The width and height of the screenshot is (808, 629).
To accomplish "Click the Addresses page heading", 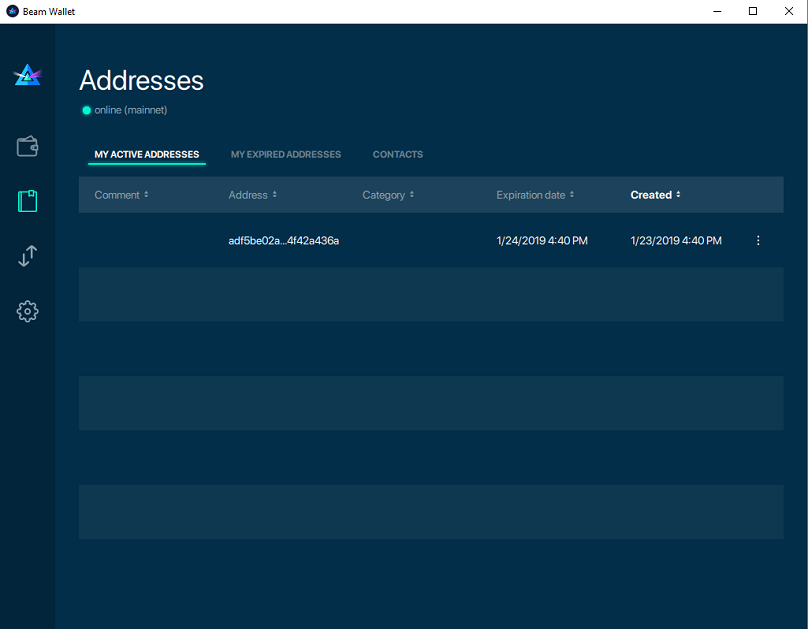I will 141,81.
